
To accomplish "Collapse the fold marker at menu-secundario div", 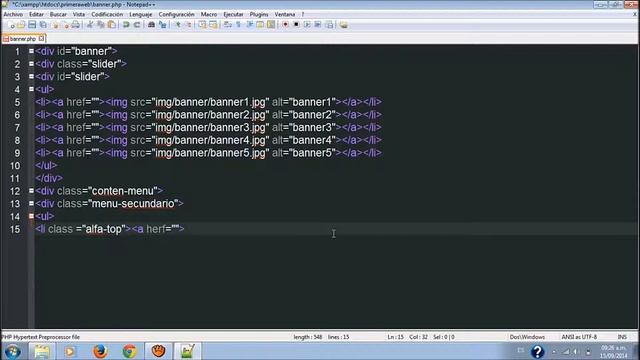I will tap(31, 203).
